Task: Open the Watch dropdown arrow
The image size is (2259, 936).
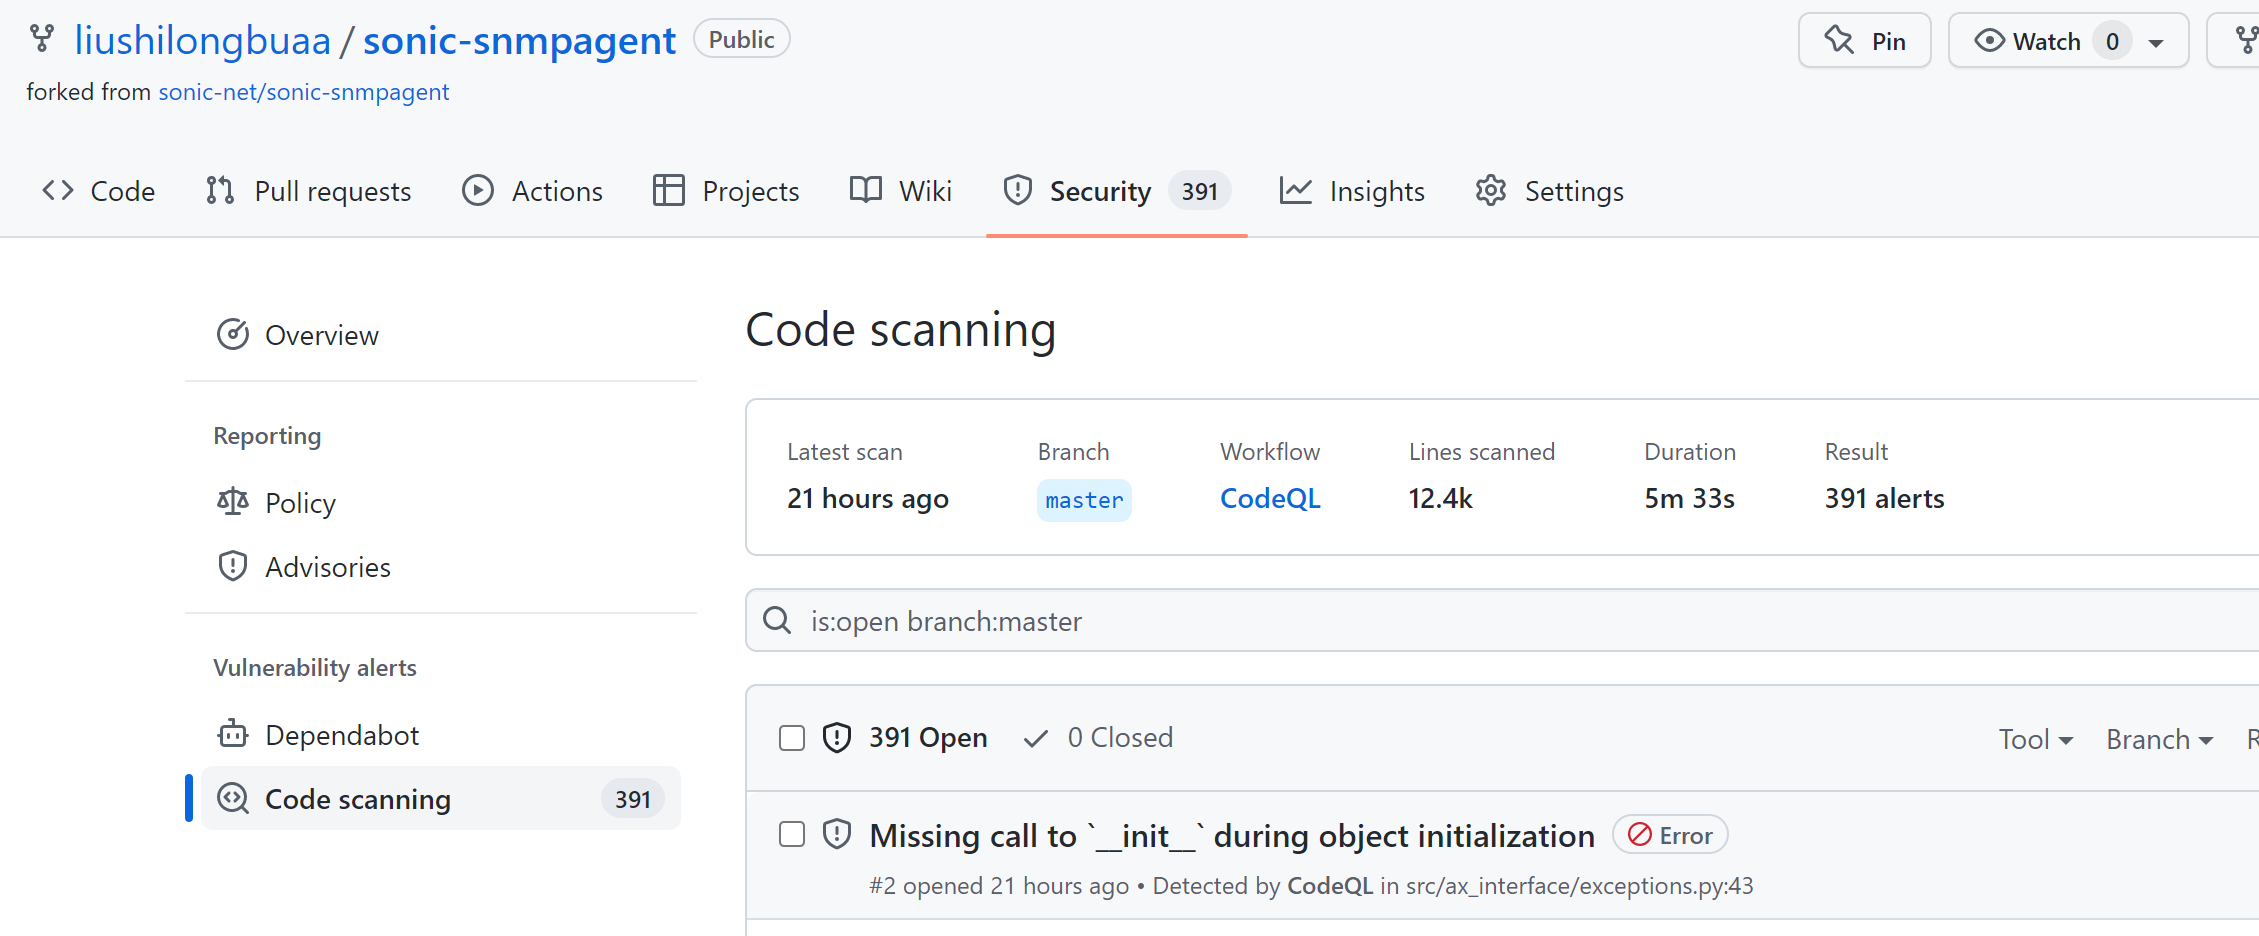Action: point(2156,42)
